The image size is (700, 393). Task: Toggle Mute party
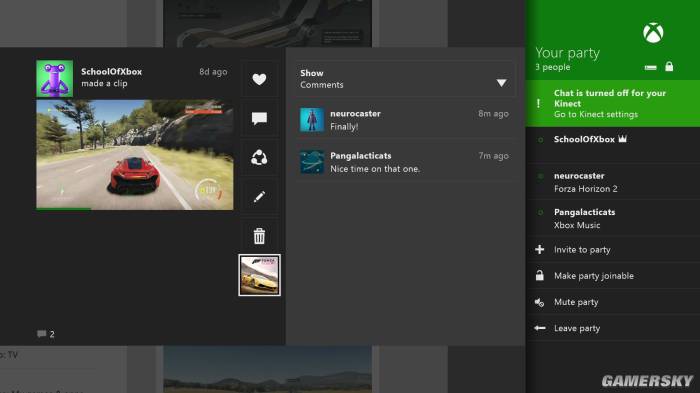pyautogui.click(x=613, y=302)
